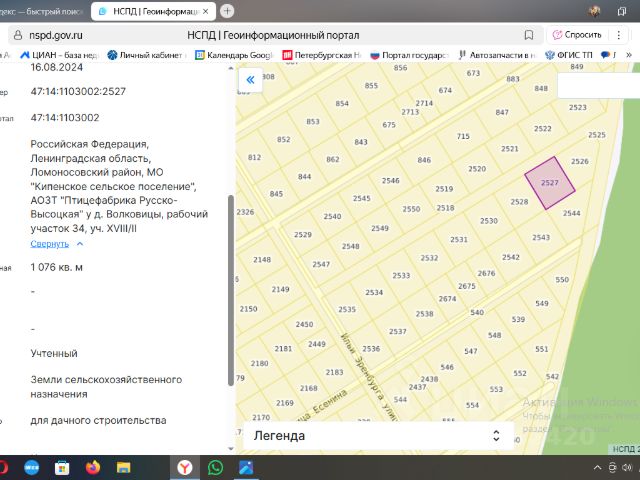
Task: Open the network tray icon
Action: click(612, 468)
